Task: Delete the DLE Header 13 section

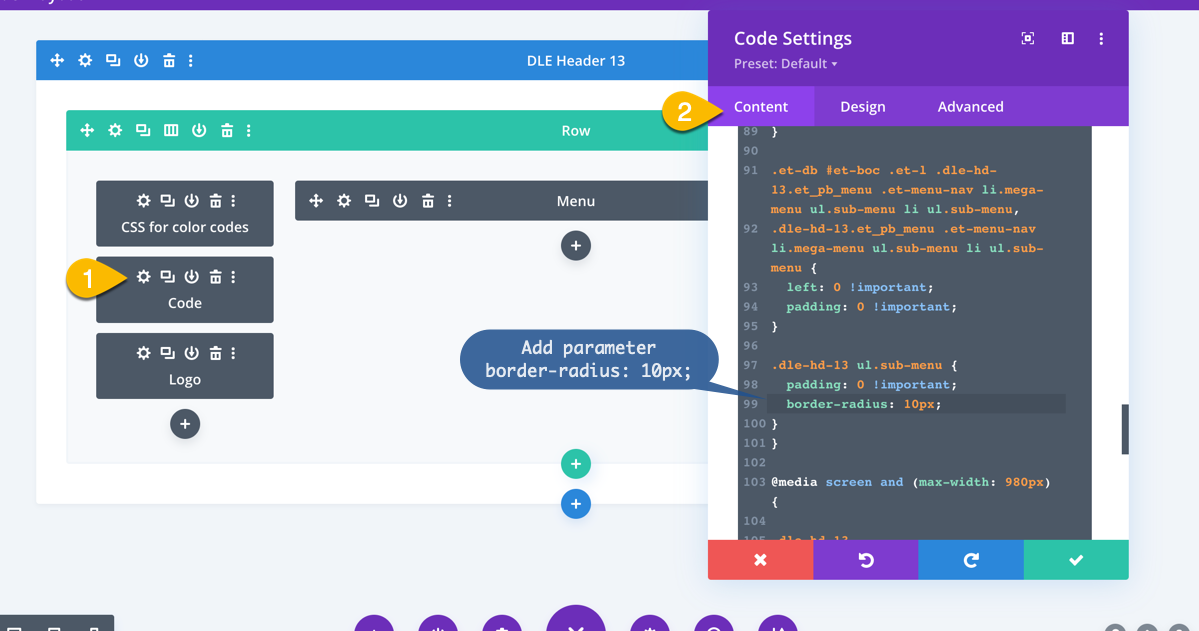Action: (x=169, y=60)
